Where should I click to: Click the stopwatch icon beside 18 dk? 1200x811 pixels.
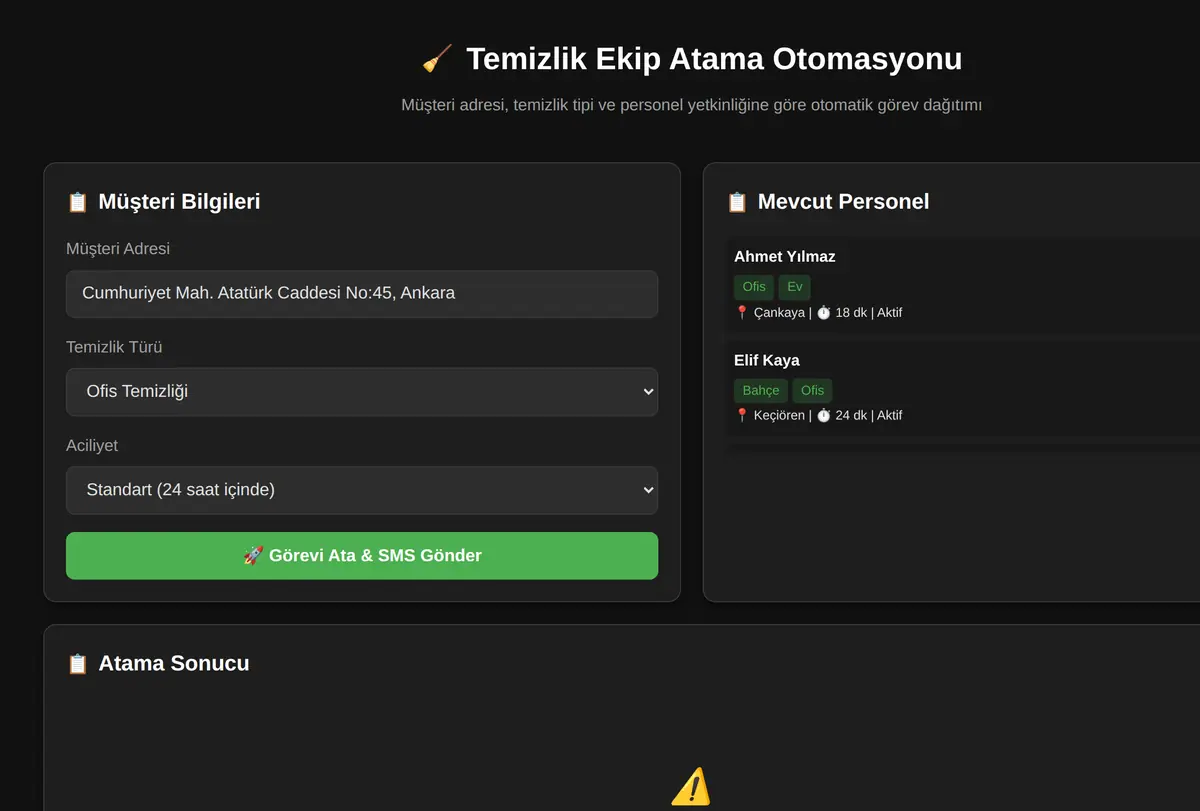coord(824,312)
